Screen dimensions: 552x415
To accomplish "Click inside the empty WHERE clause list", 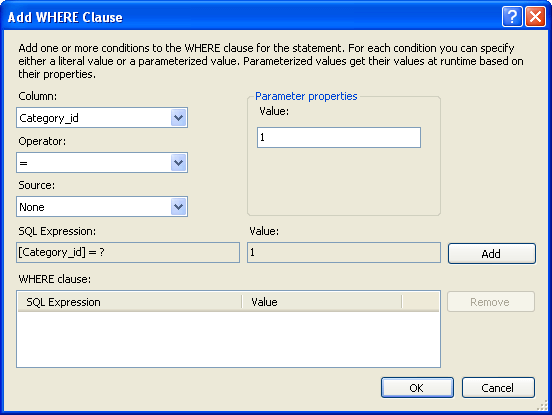I will tap(228, 339).
